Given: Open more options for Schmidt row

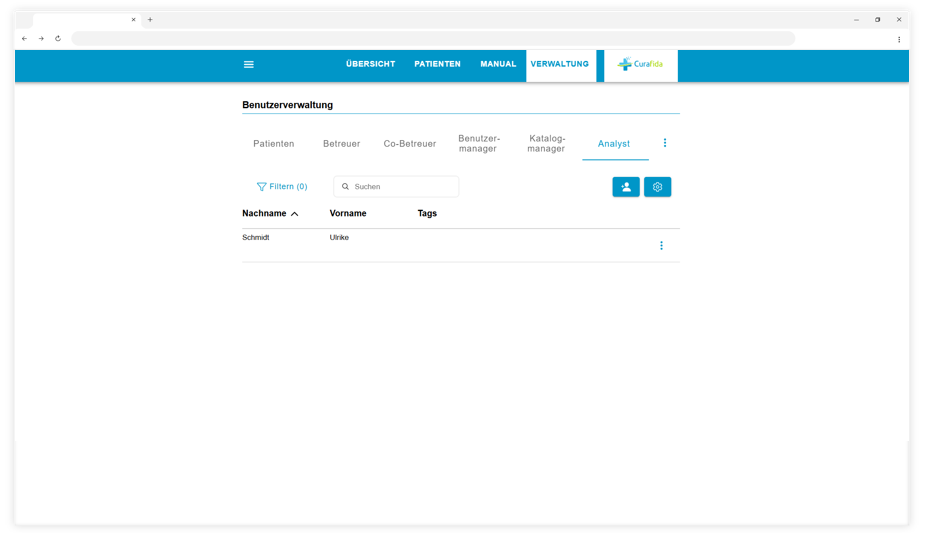Looking at the screenshot, I should pyautogui.click(x=661, y=245).
